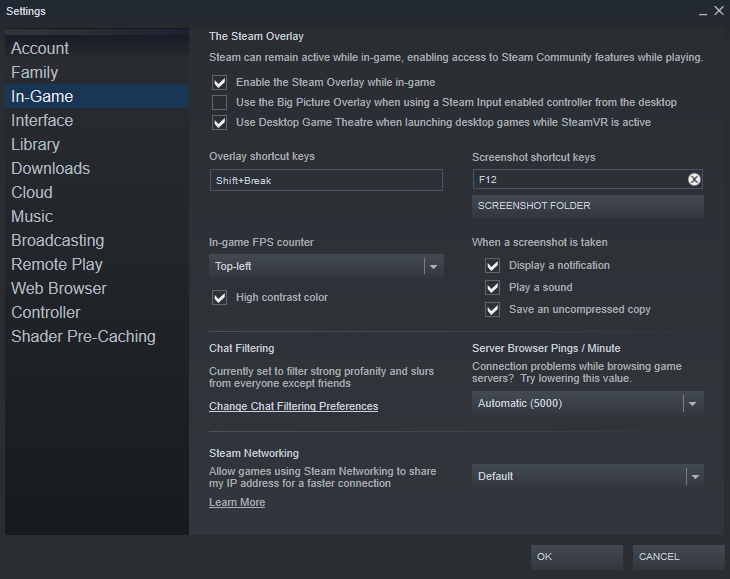Click the Overlay shortcut keys field
Screen dimensions: 730x579
coord(325,180)
